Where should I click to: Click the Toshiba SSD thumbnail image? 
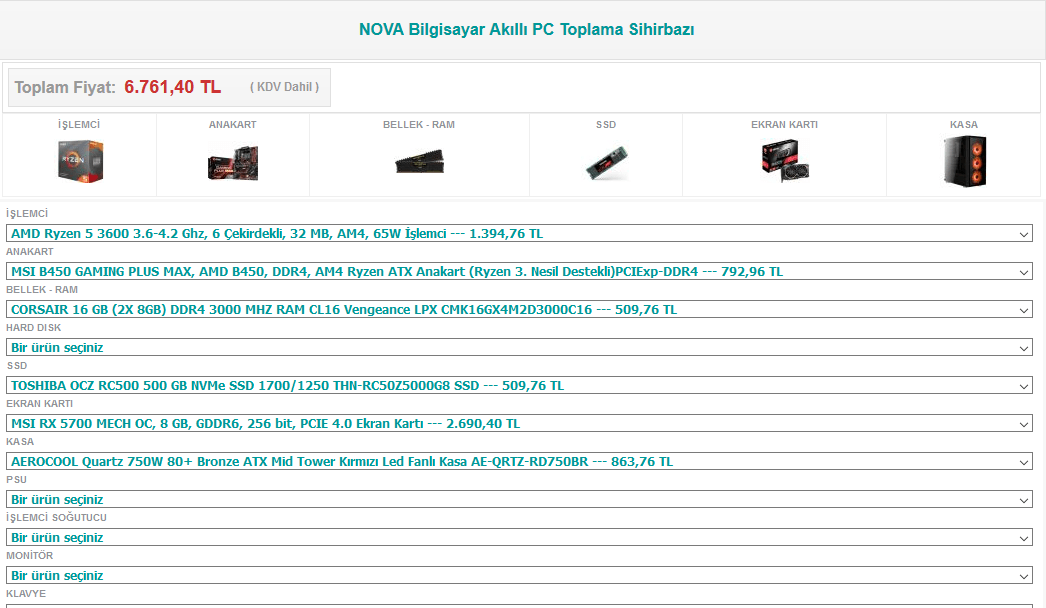click(606, 163)
